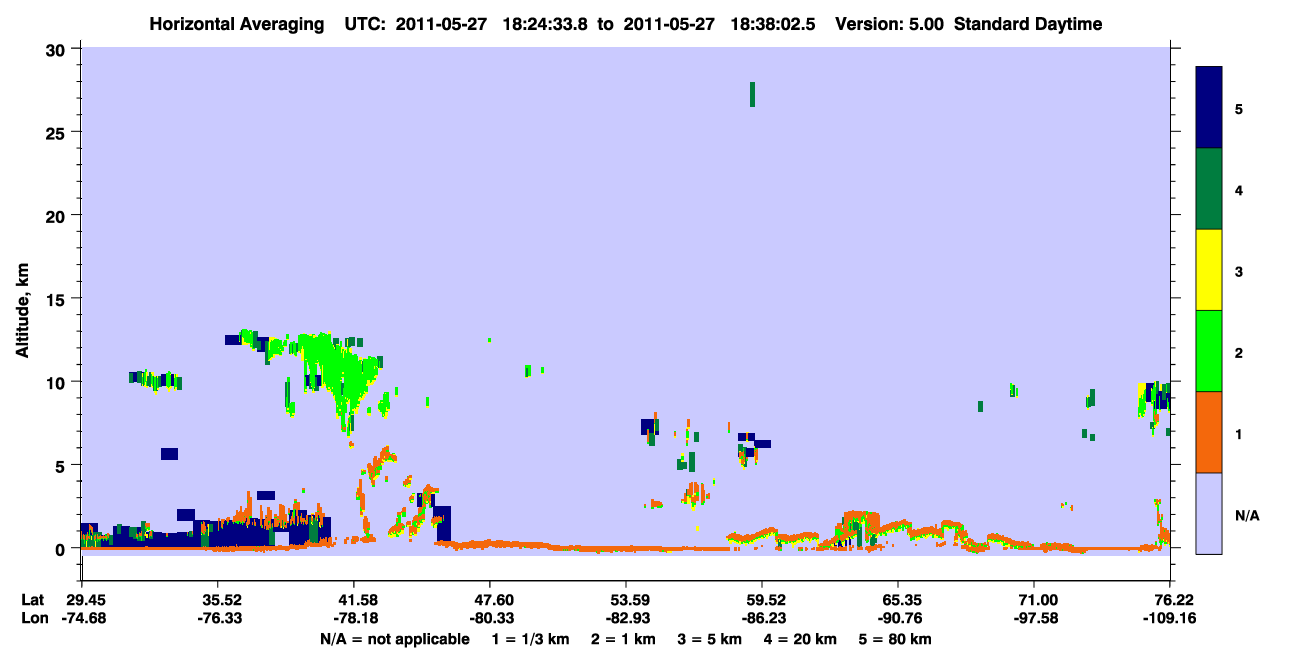The width and height of the screenshot is (1300, 667).
Task: Click the 'Lon' row label
Action: 33,618
